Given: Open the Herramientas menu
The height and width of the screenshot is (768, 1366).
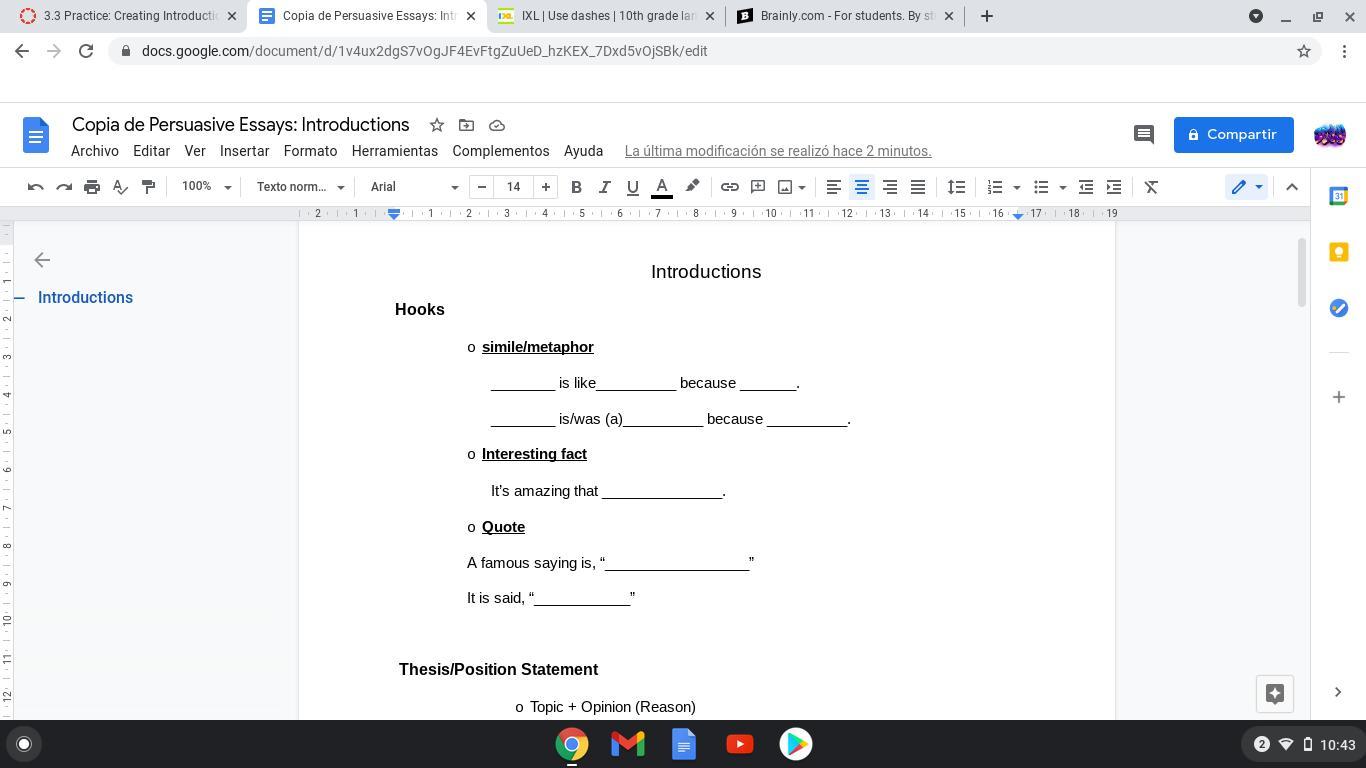Looking at the screenshot, I should (395, 151).
